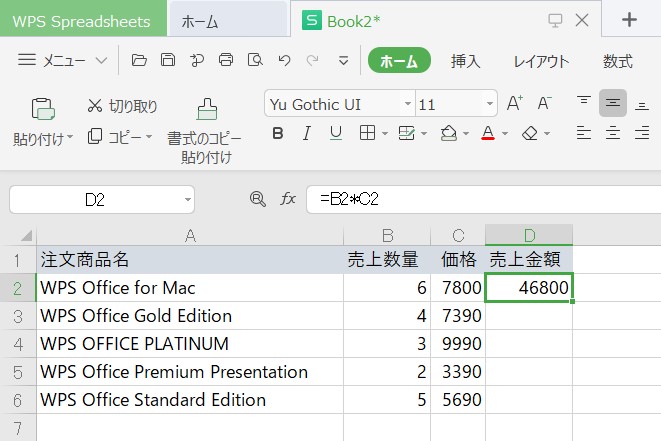Toggle underline formatting
Image resolution: width=661 pixels, height=441 pixels.
click(336, 134)
